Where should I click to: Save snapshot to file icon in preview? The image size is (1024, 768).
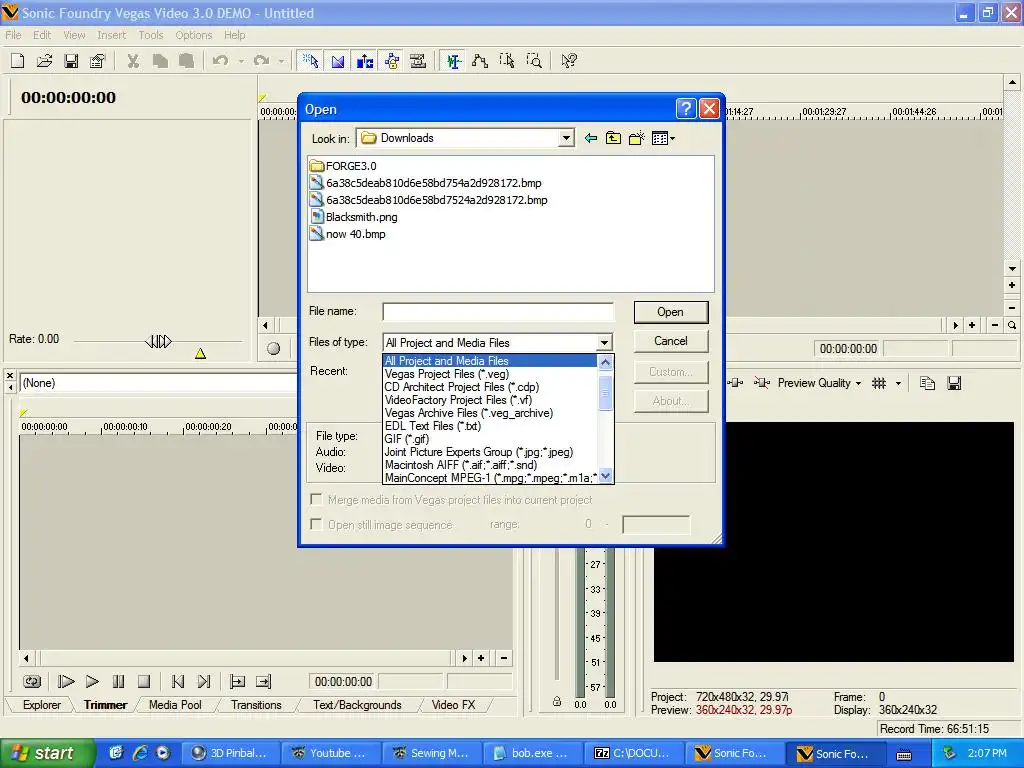[x=954, y=383]
